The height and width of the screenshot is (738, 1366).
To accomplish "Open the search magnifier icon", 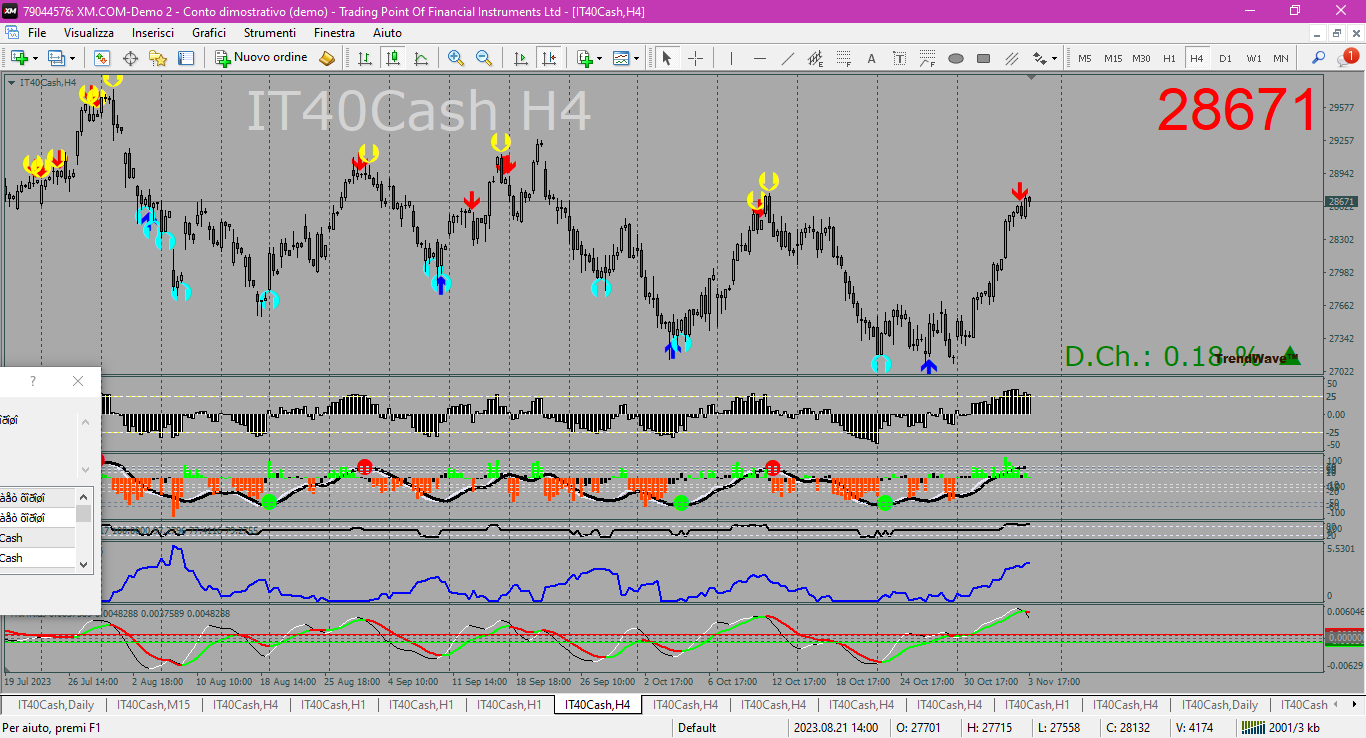I will [x=1319, y=58].
